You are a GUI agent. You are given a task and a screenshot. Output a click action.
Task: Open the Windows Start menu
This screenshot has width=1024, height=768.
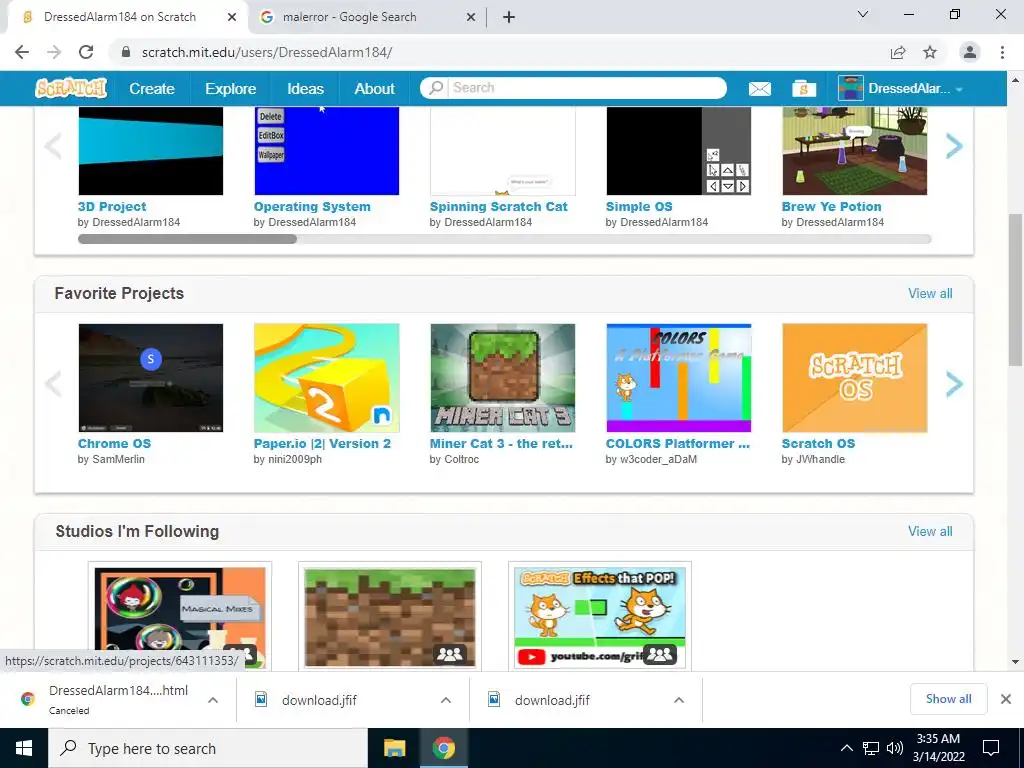[x=24, y=748]
